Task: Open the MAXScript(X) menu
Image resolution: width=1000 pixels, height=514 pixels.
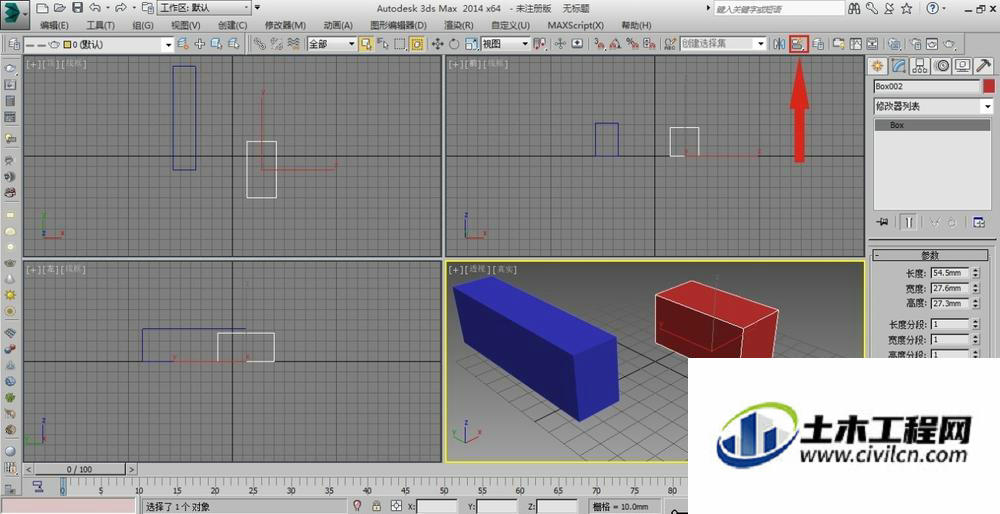Action: tap(575, 26)
